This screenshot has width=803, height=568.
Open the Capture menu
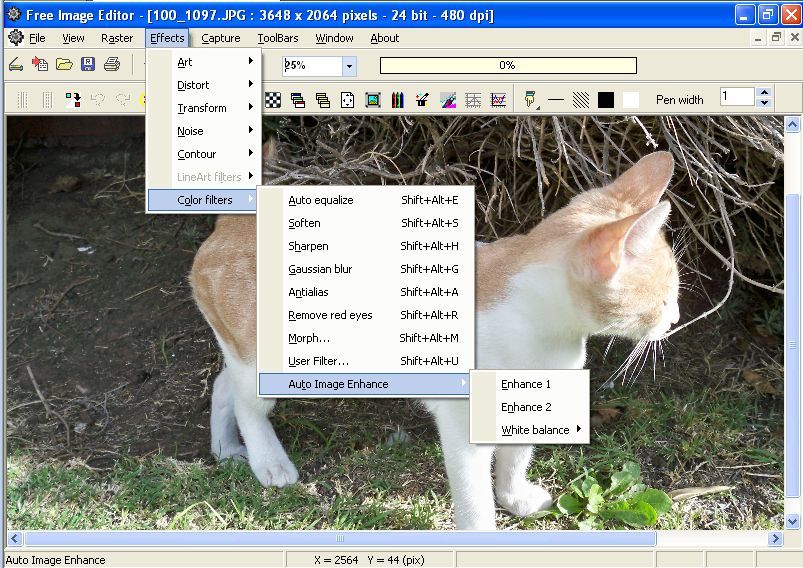pos(221,38)
